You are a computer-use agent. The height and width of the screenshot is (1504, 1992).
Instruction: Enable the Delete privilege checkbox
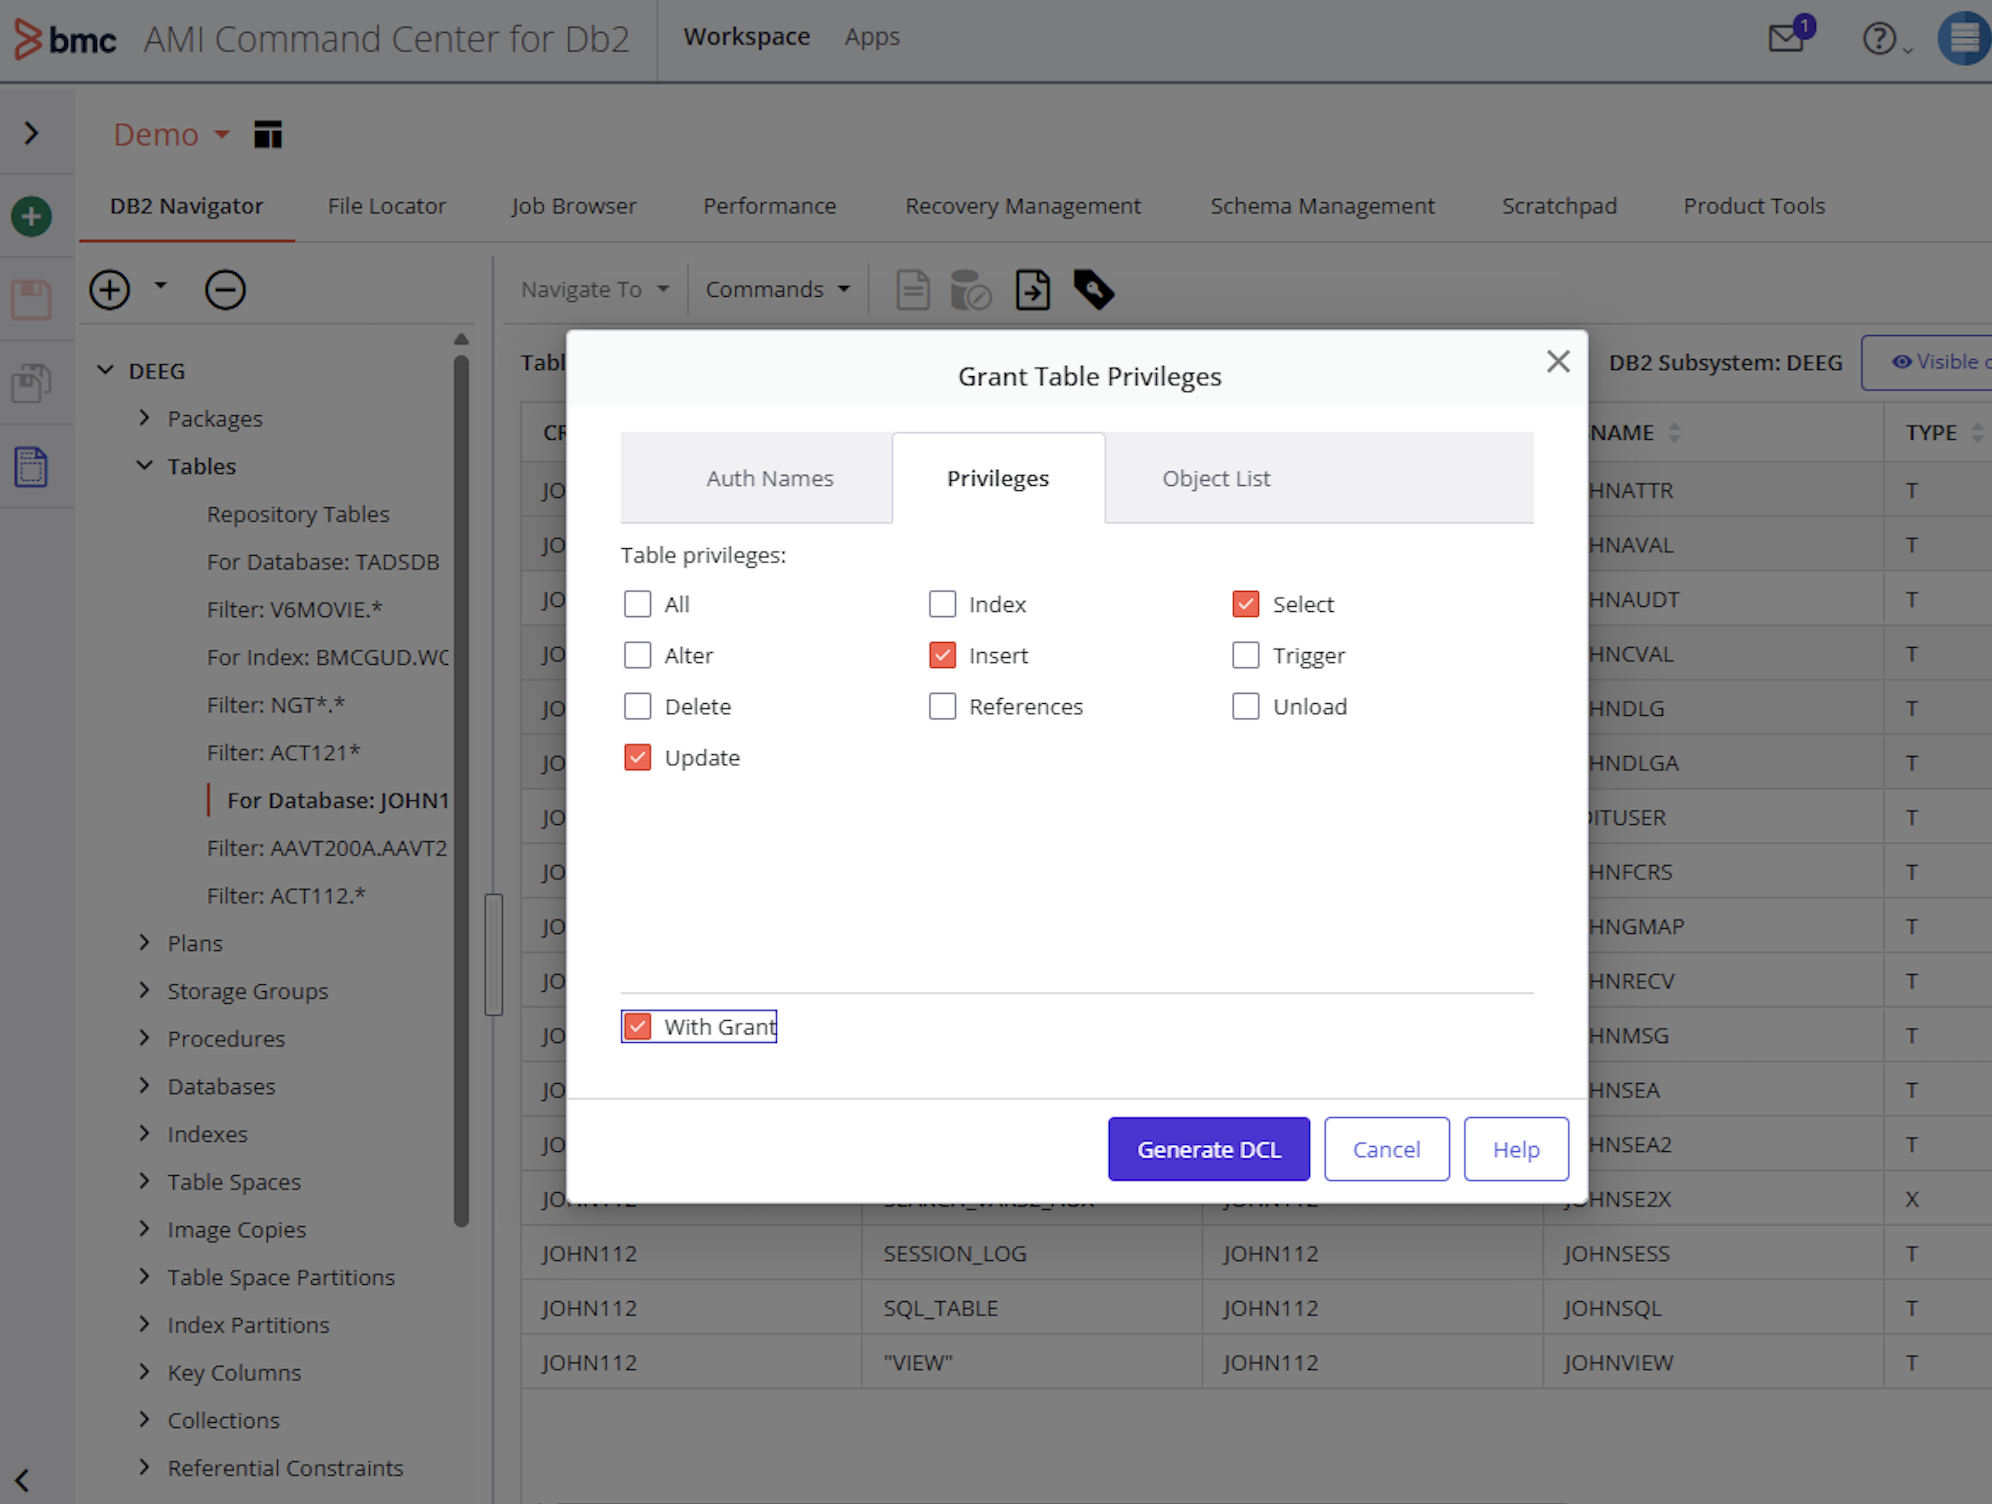[x=637, y=706]
